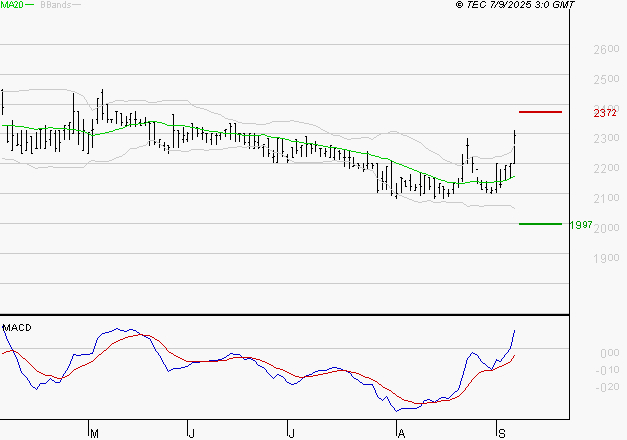Image resolution: width=627 pixels, height=440 pixels.
Task: Click the blue MACD line's latest peak
Action: click(x=514, y=331)
